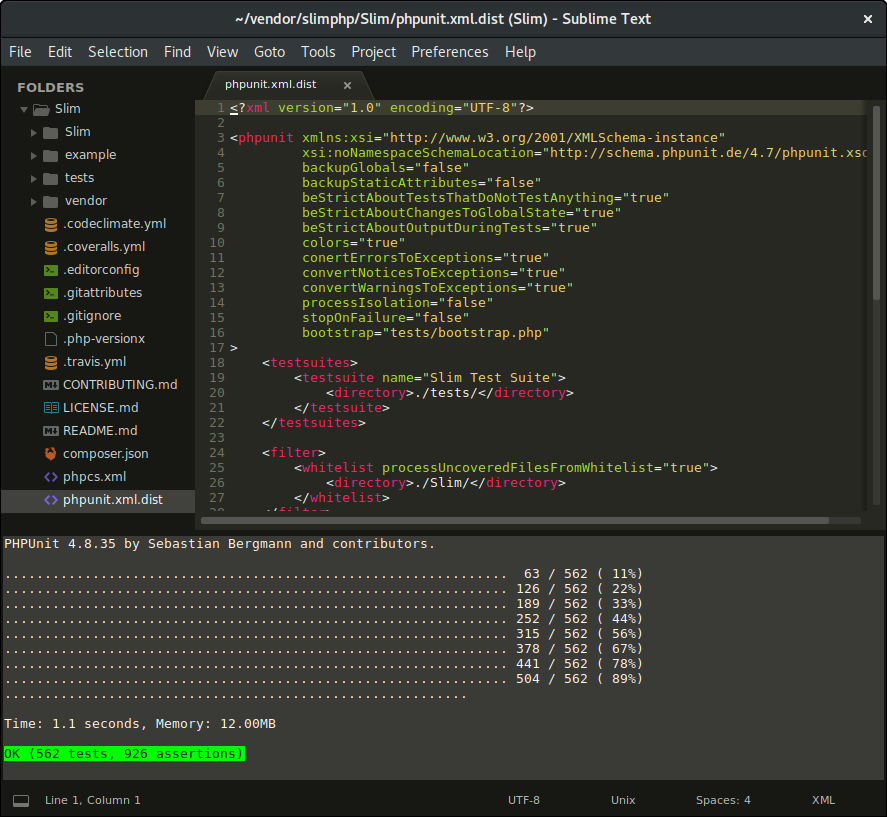Open the Find menu
This screenshot has height=817, width=887.
[x=178, y=52]
